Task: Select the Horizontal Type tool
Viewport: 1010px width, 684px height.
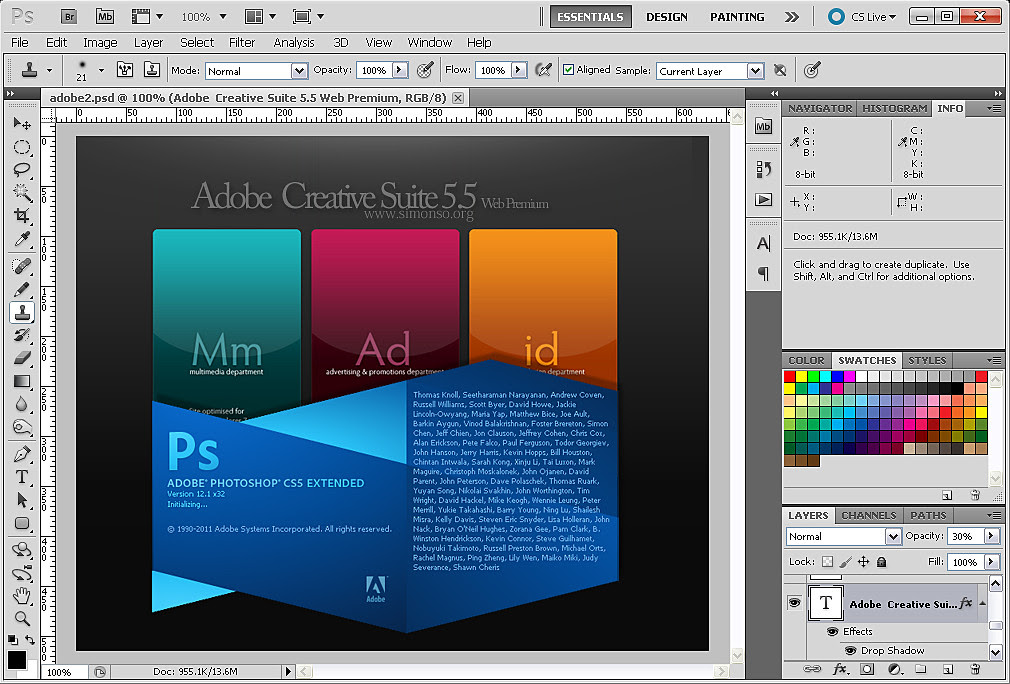Action: [x=22, y=477]
